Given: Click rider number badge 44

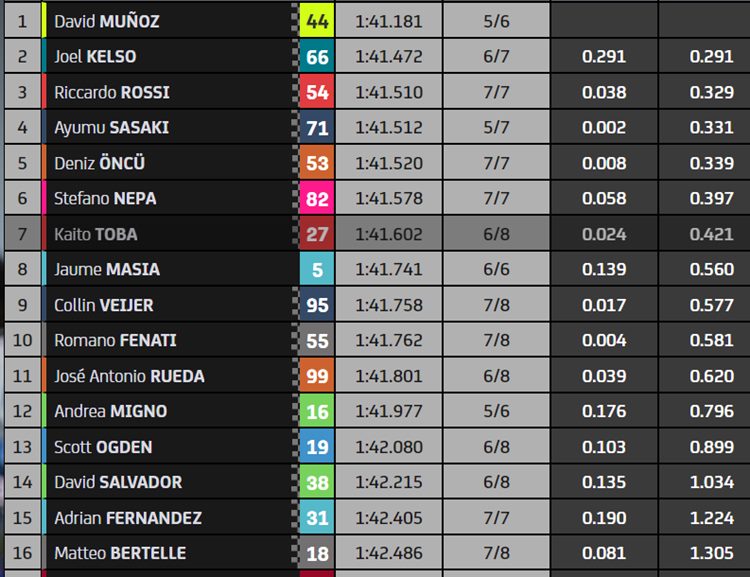Looking at the screenshot, I should [x=317, y=21].
